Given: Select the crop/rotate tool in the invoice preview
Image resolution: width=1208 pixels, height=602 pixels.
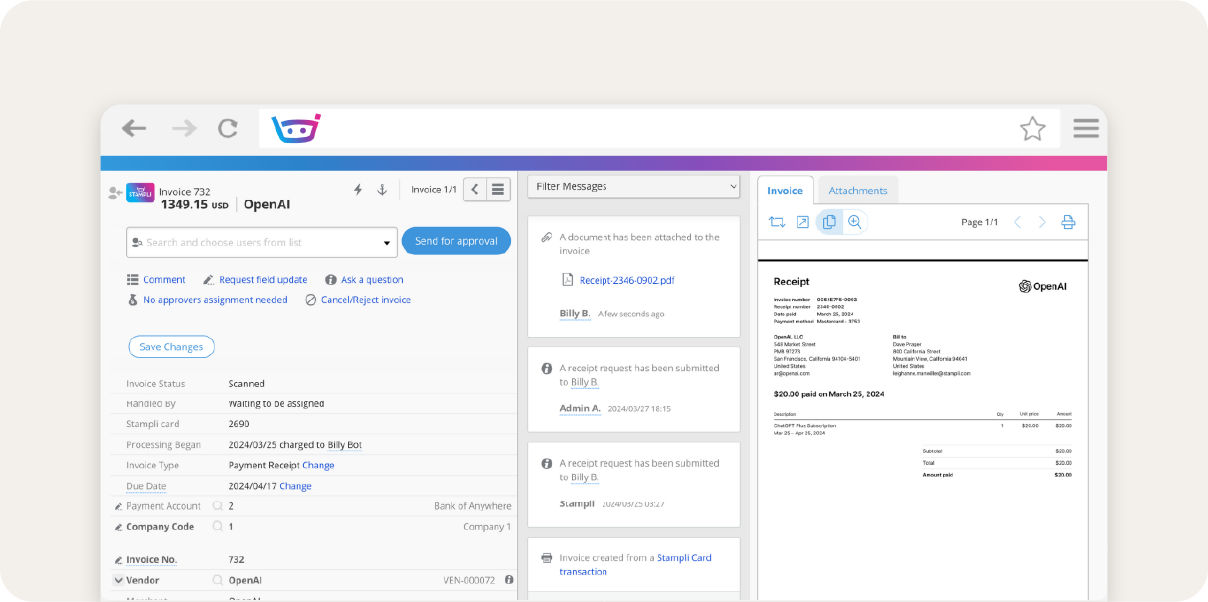Looking at the screenshot, I should (x=778, y=222).
